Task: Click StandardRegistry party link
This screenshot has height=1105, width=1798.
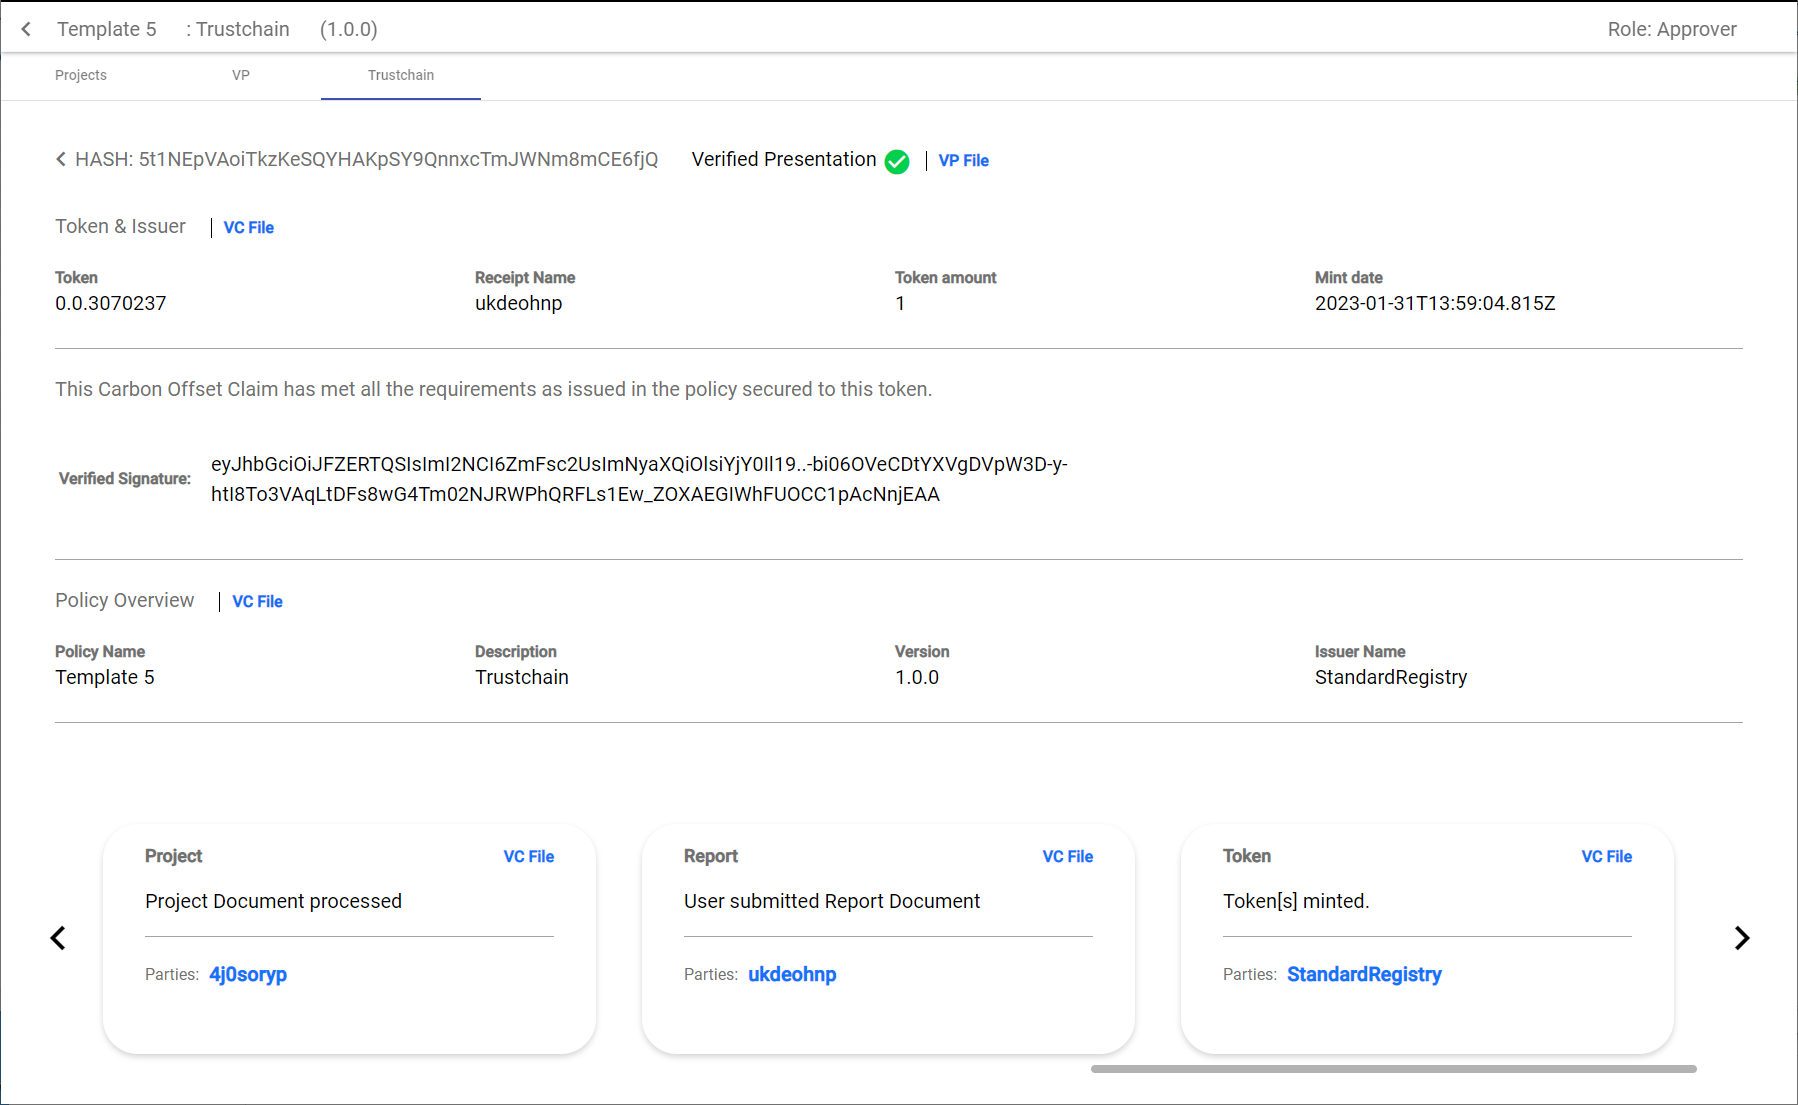Action: point(1364,974)
